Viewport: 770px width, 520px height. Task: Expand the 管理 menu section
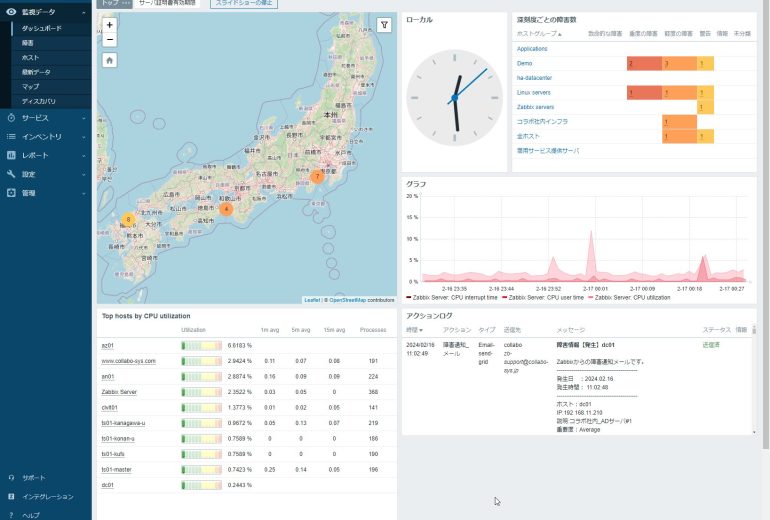click(x=83, y=193)
